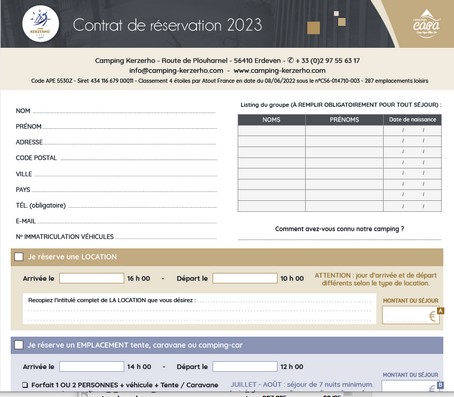The width and height of the screenshot is (454, 397).
Task: Click the phone symbol before the number
Action: coord(290,60)
